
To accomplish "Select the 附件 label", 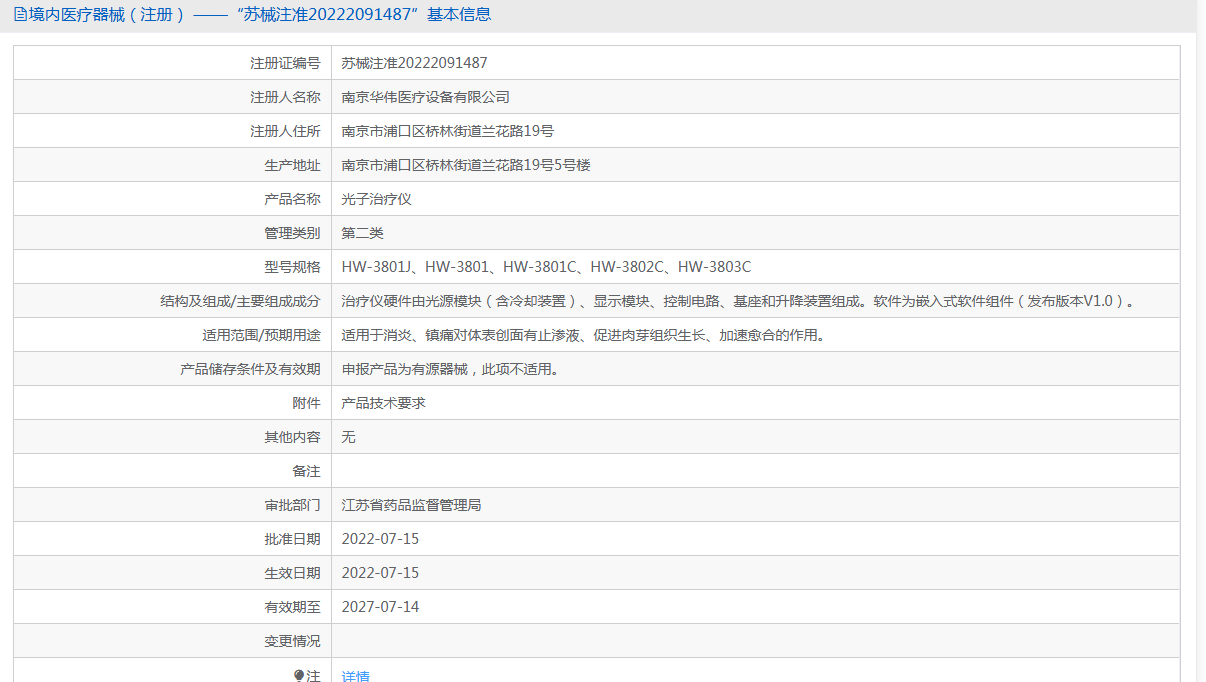I will click(x=306, y=403).
